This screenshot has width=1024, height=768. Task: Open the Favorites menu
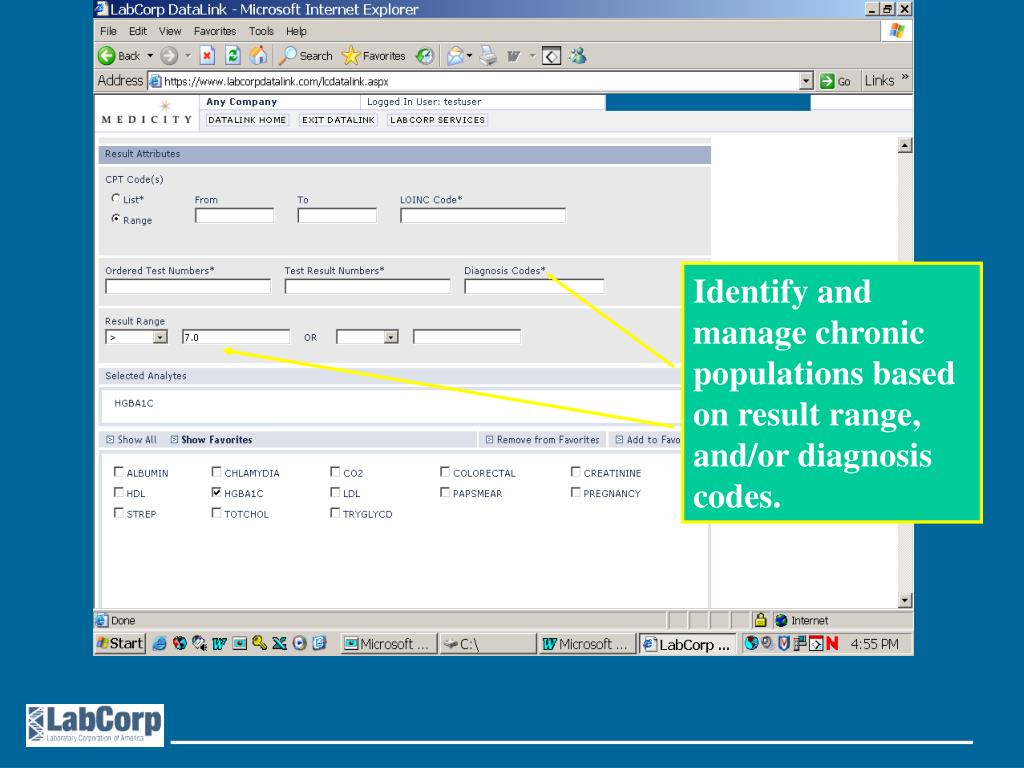pyautogui.click(x=215, y=31)
